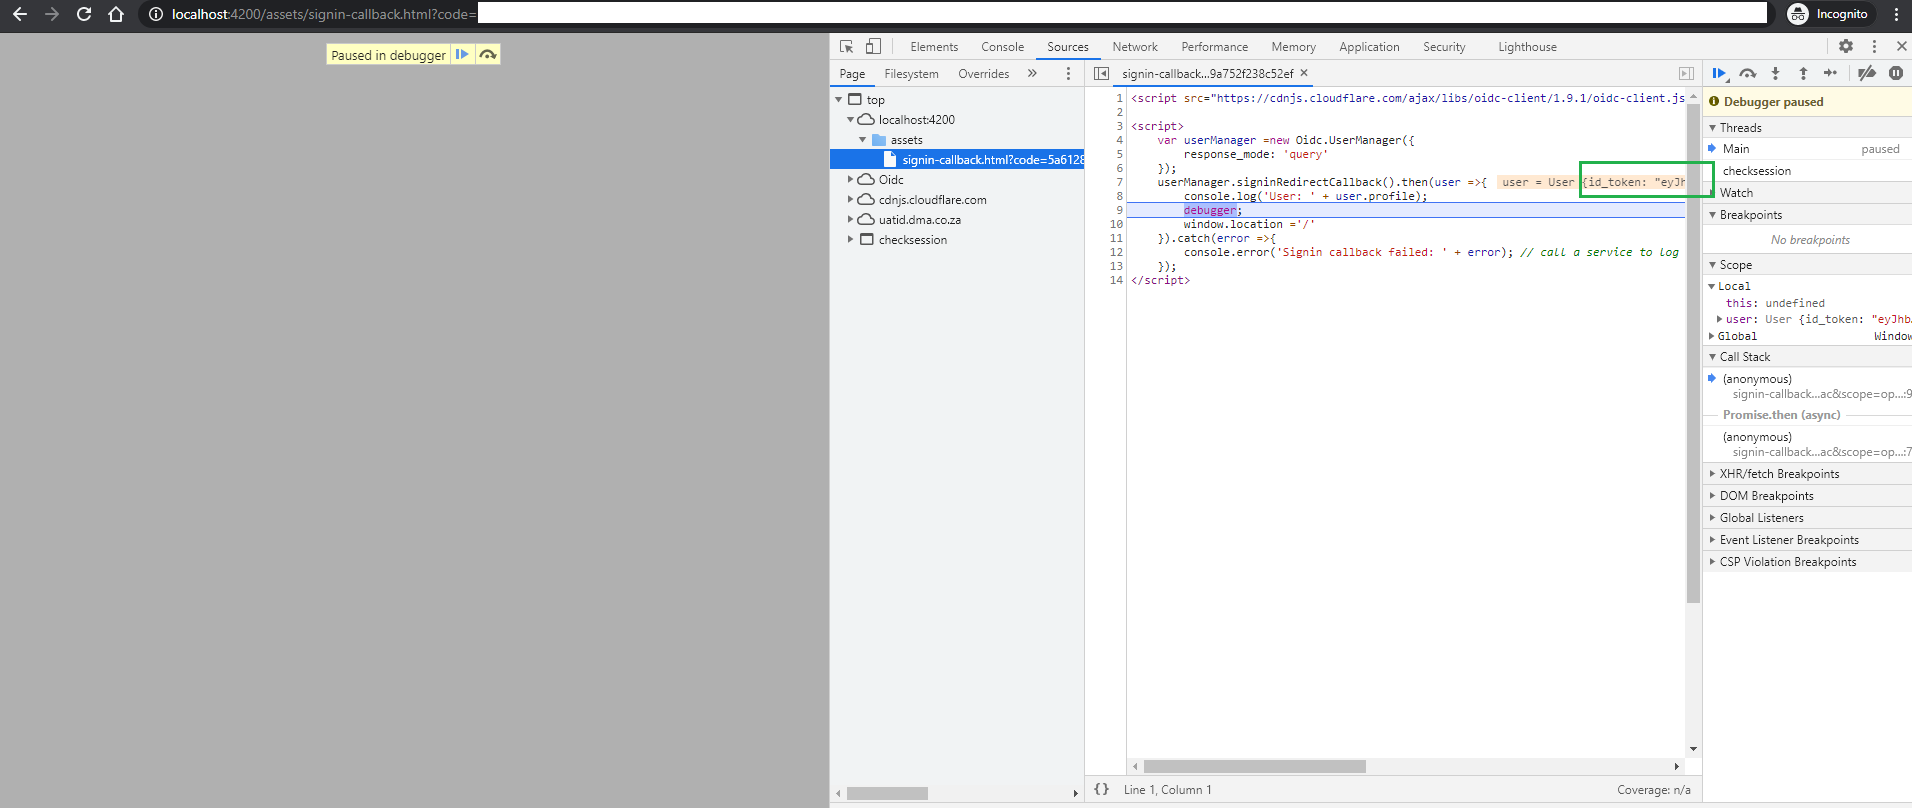The image size is (1912, 808).
Task: Click the Step button in debugger toolbar
Action: coord(1830,73)
